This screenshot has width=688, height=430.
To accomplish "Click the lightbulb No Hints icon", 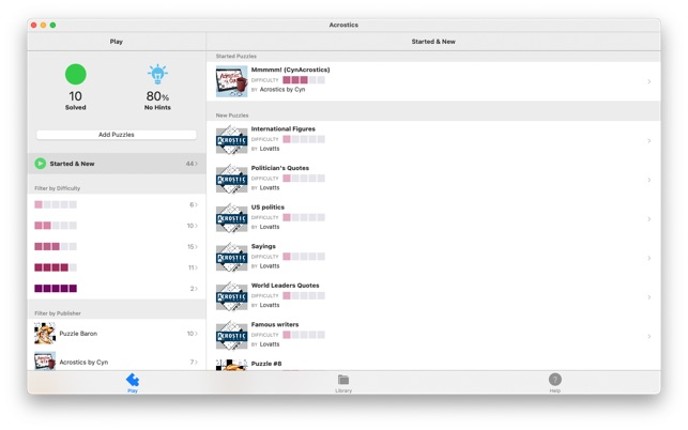I will pos(158,74).
